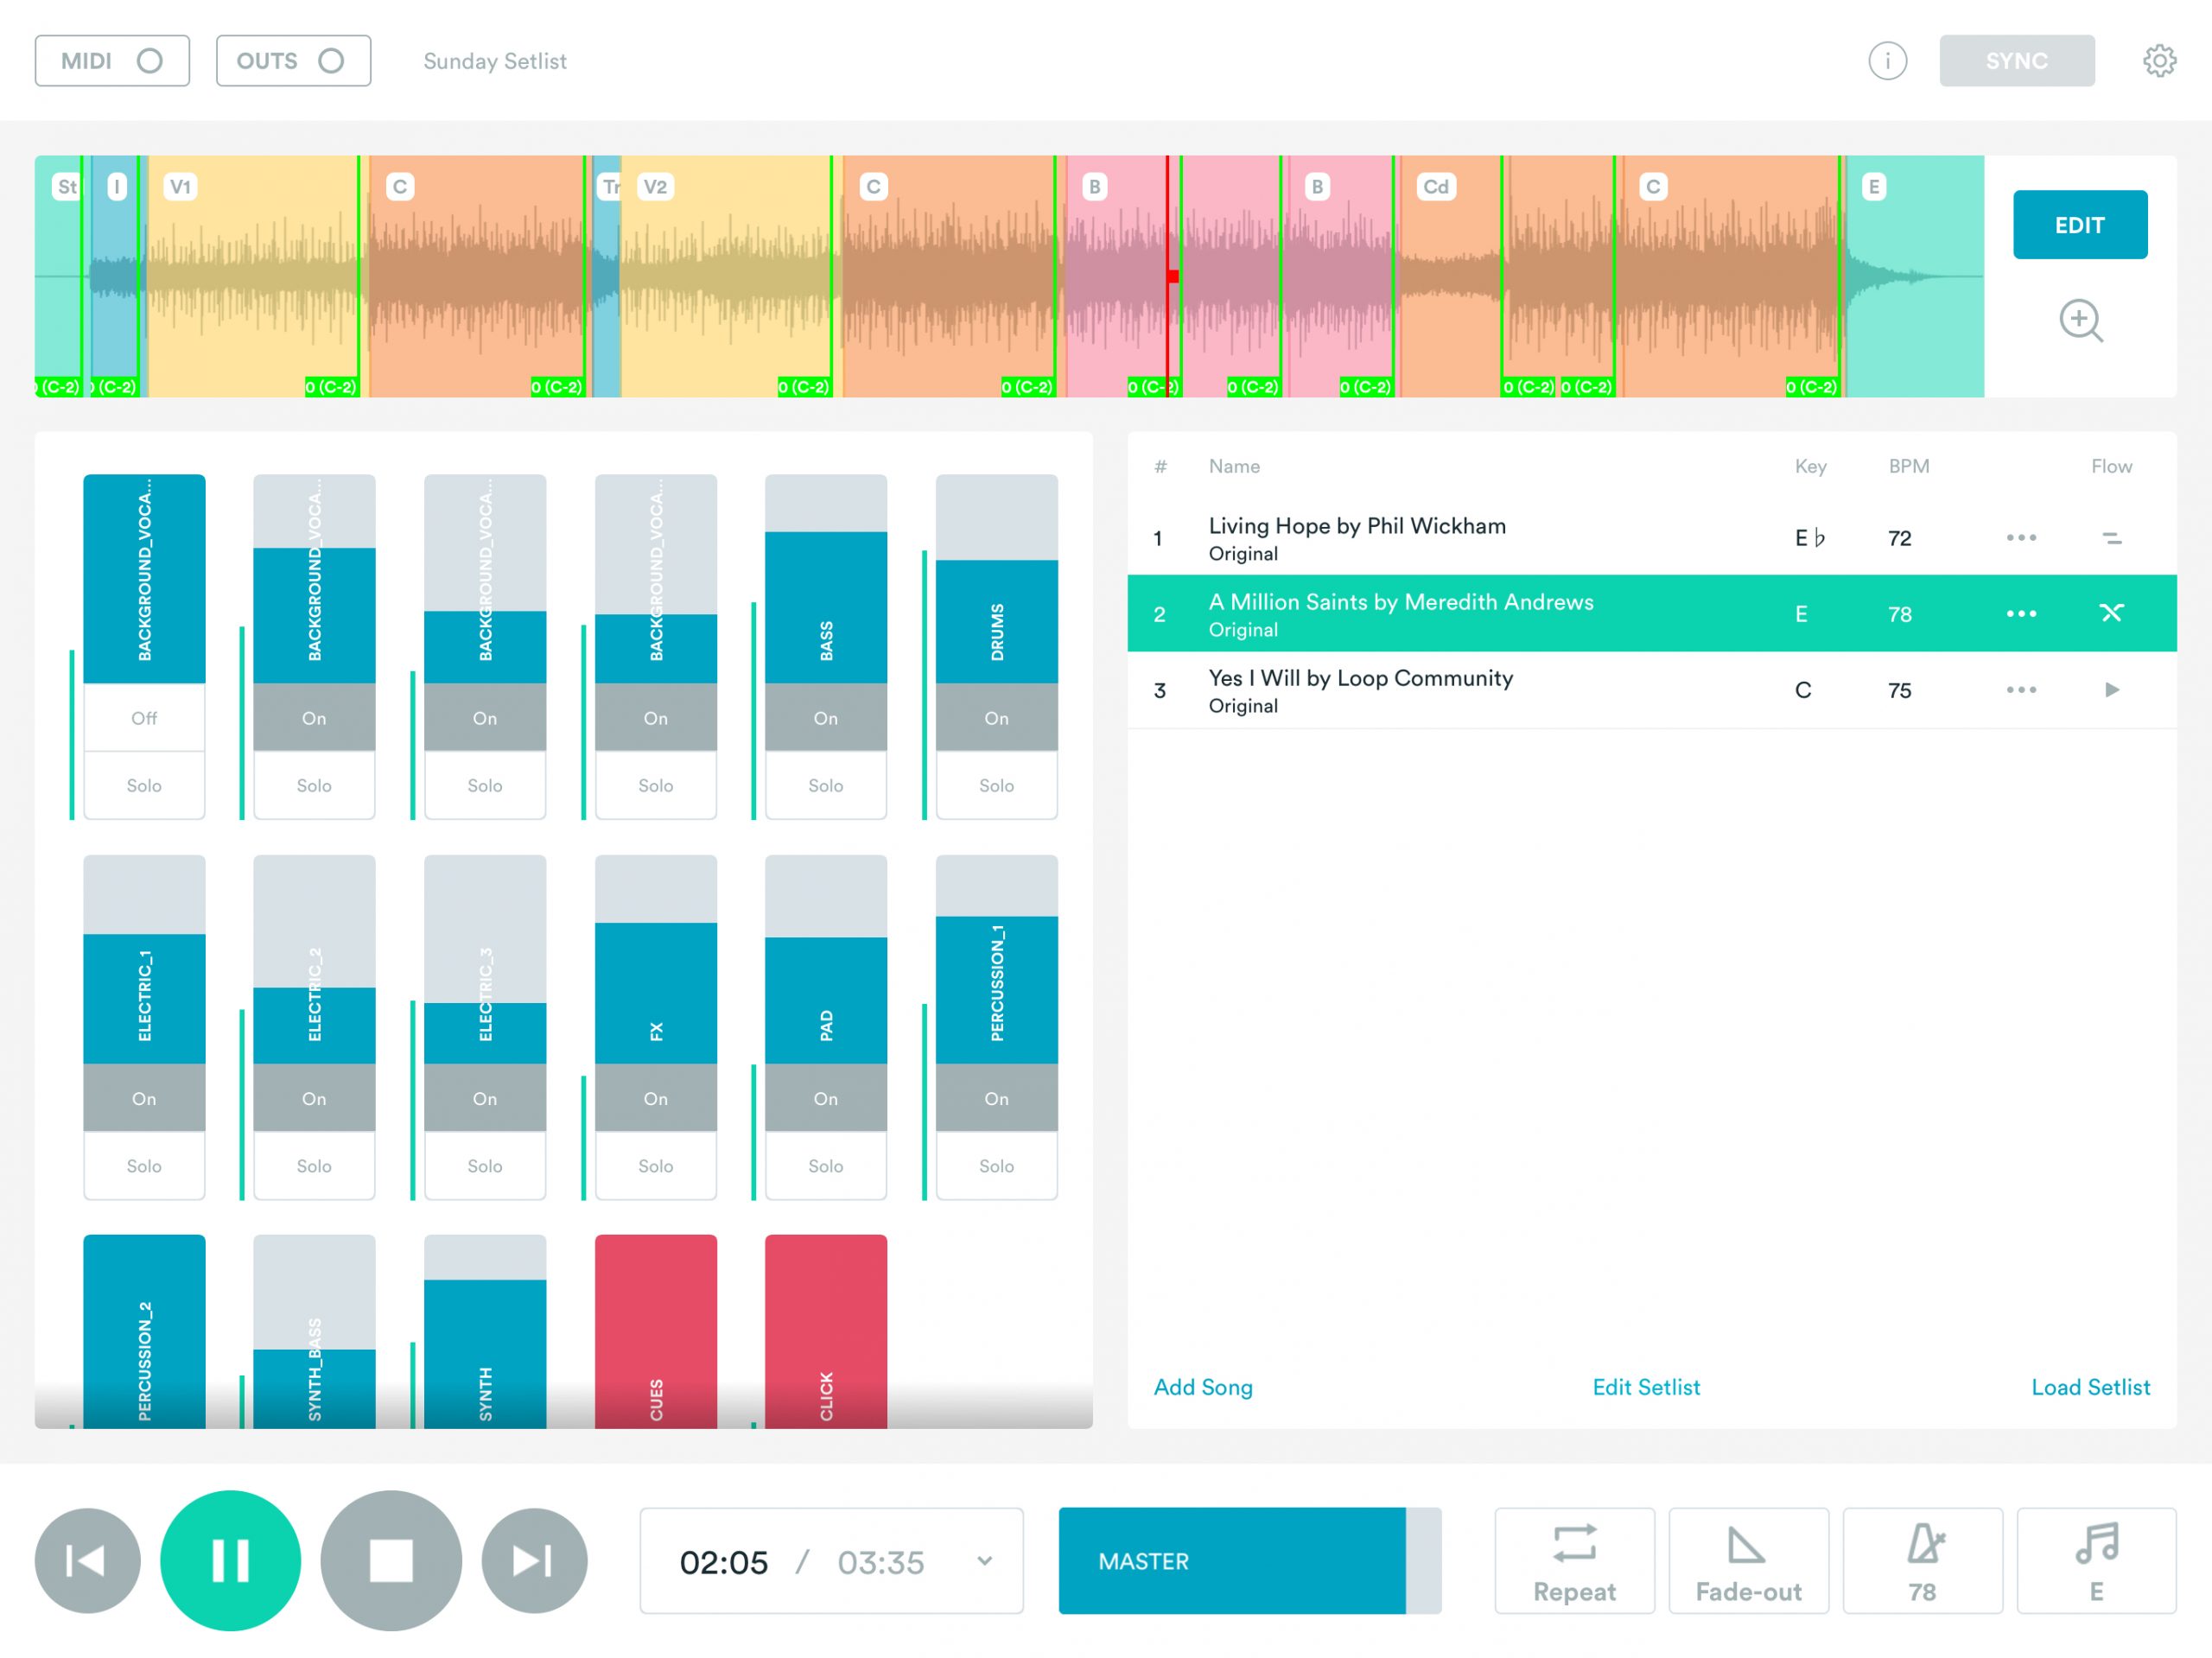Open settings via the gear icon
Viewport: 2212px width, 1658px height.
pyautogui.click(x=2159, y=61)
